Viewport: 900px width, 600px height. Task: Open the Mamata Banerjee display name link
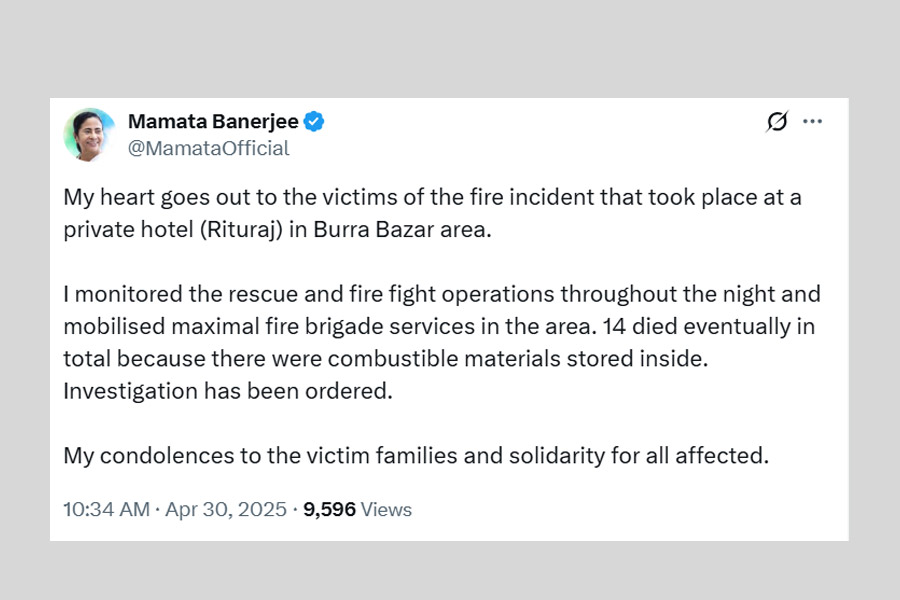point(213,122)
